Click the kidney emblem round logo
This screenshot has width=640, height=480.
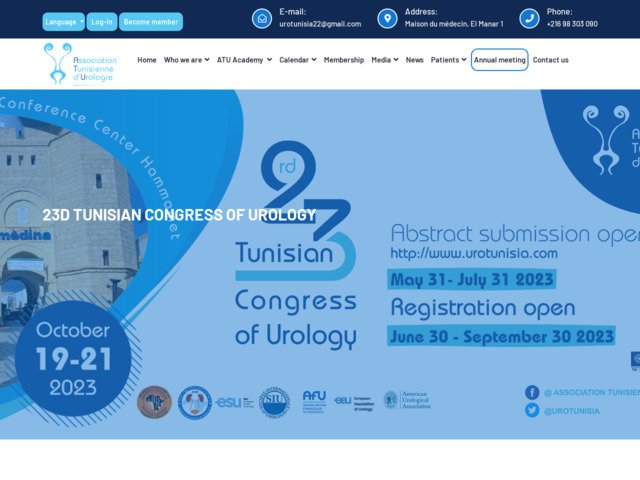[195, 402]
